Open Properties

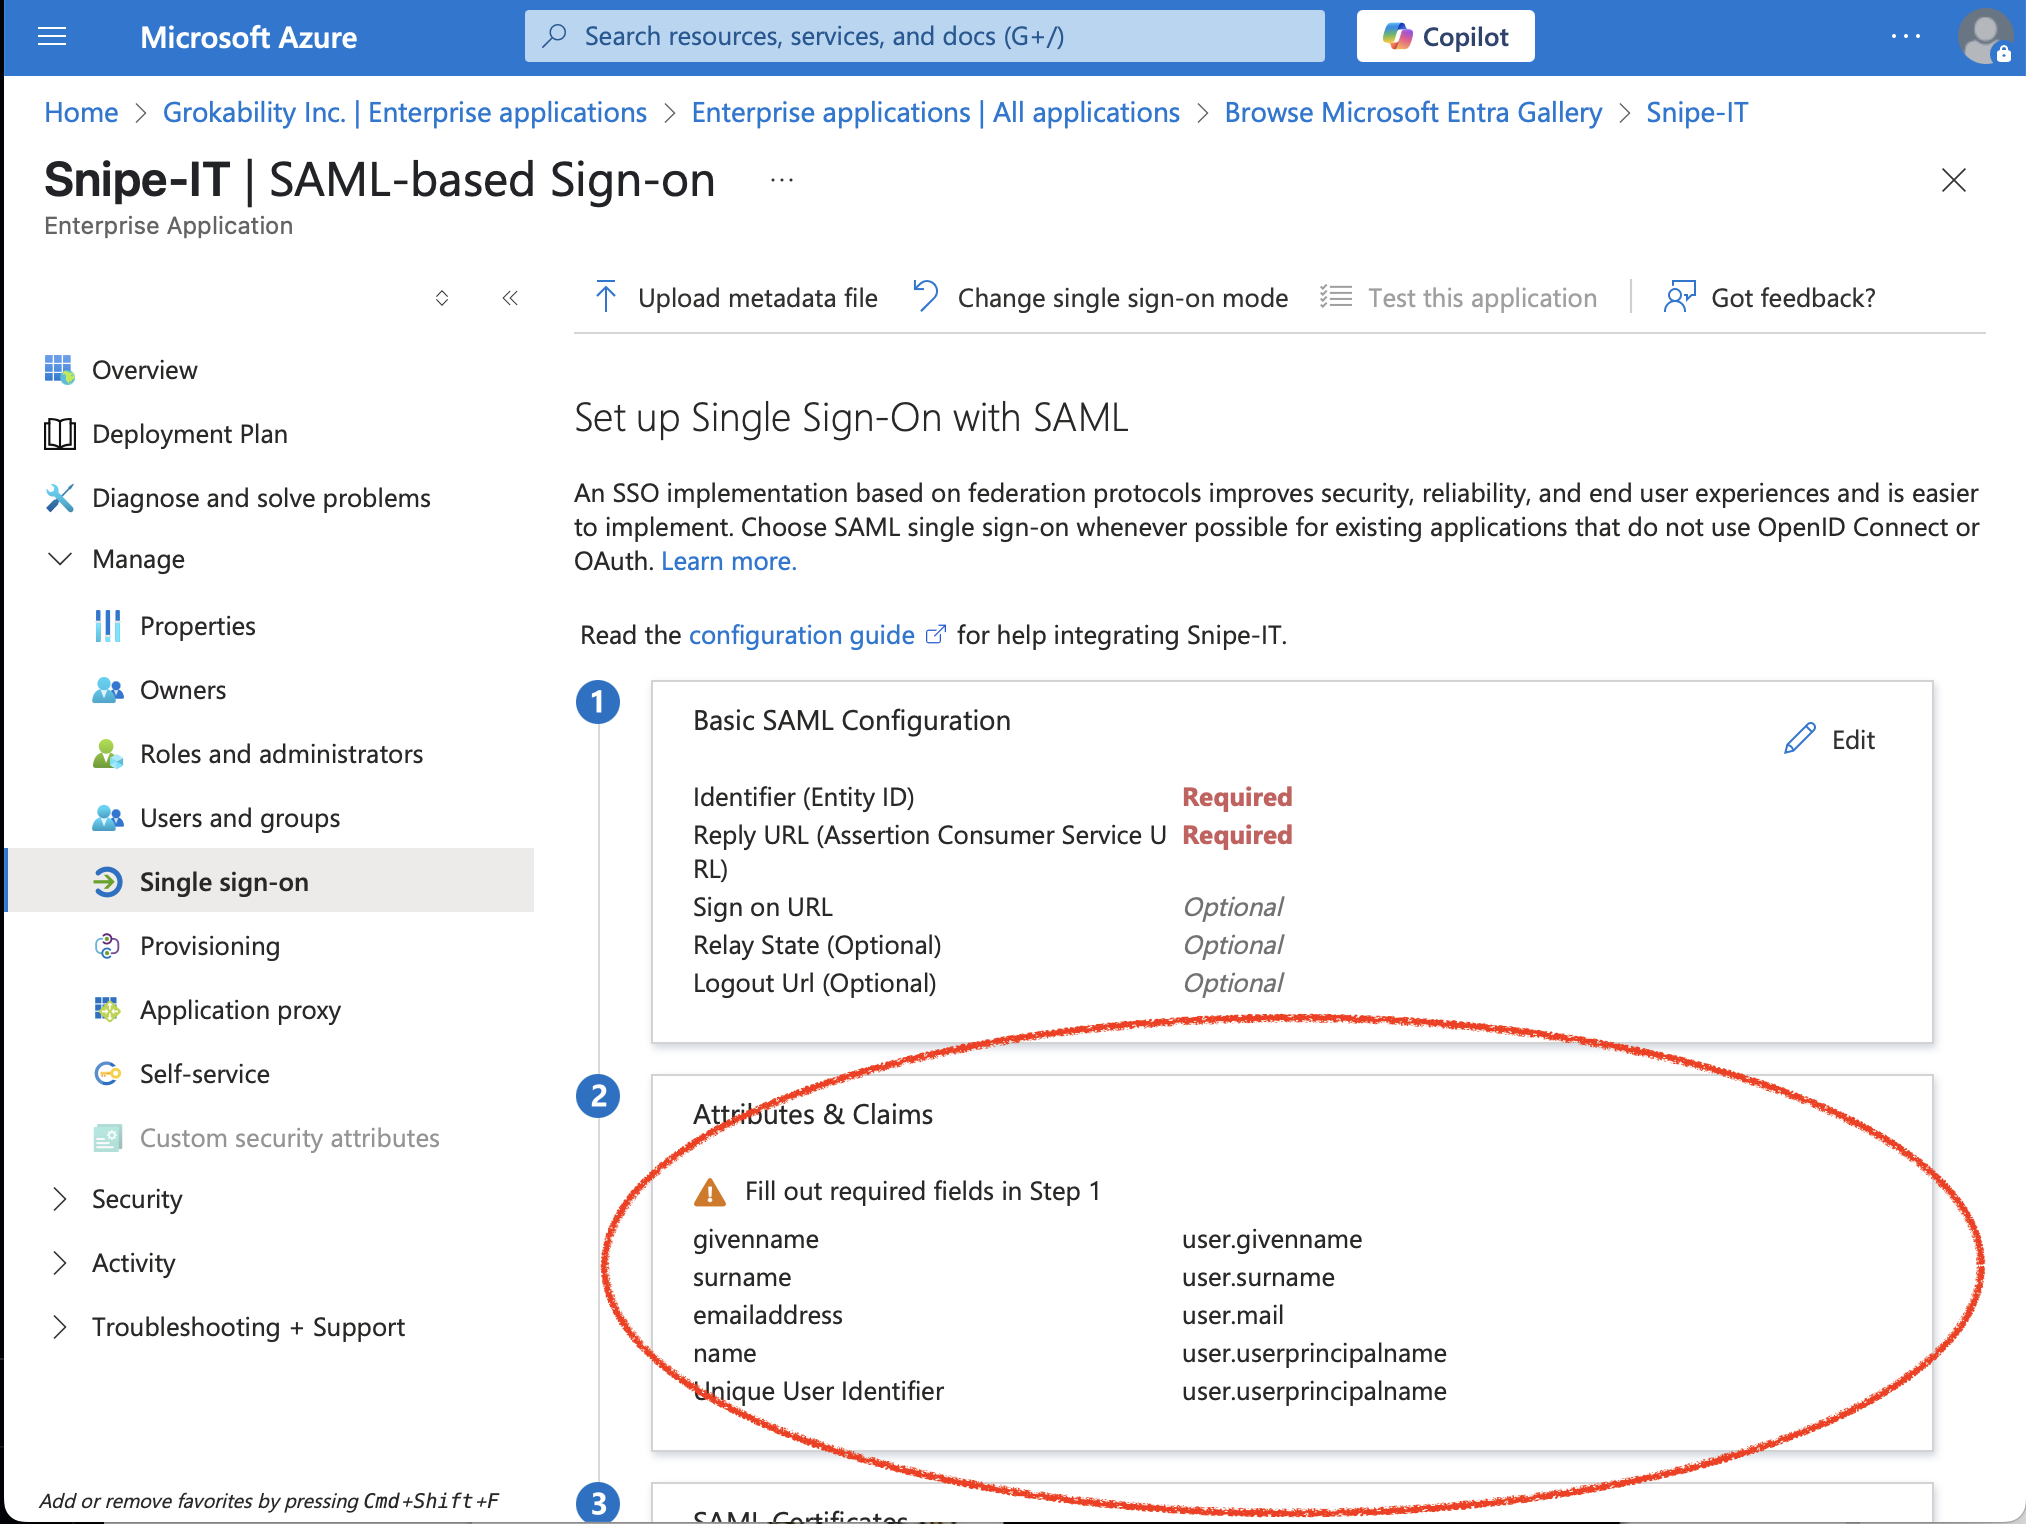click(198, 626)
